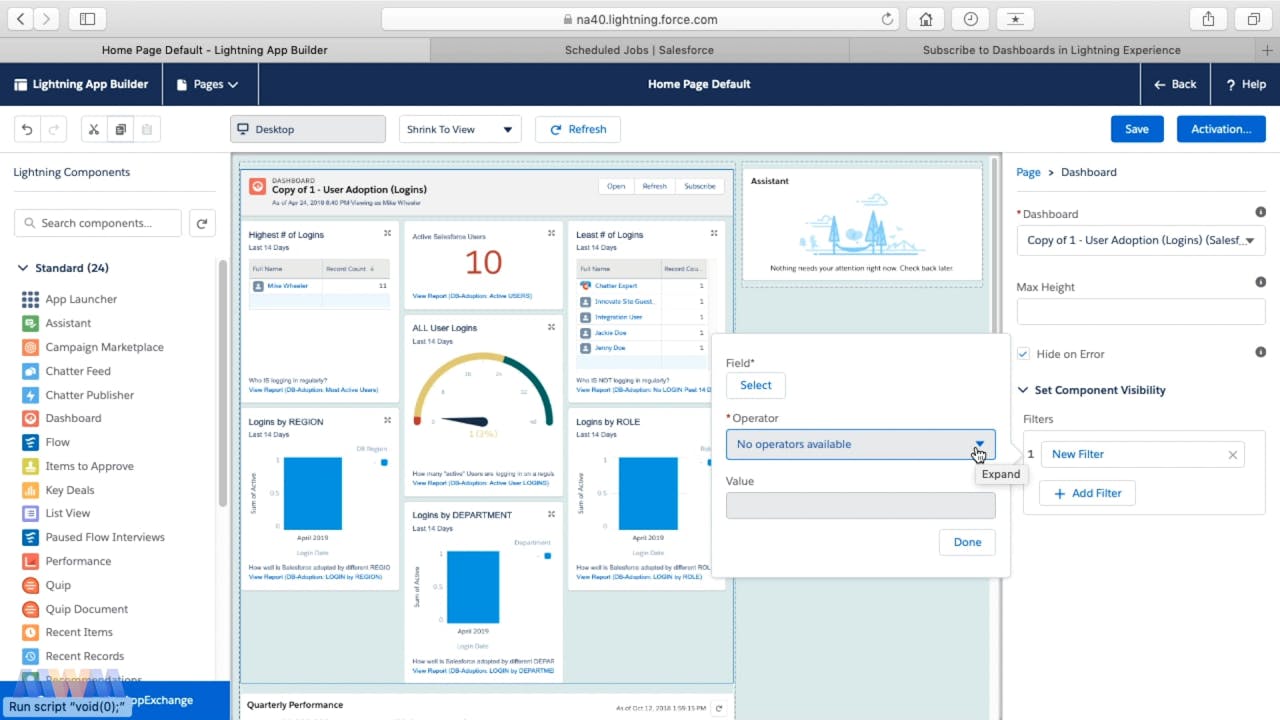Expand the ALL User Logins chart
This screenshot has height=720, width=1280.
coord(551,327)
